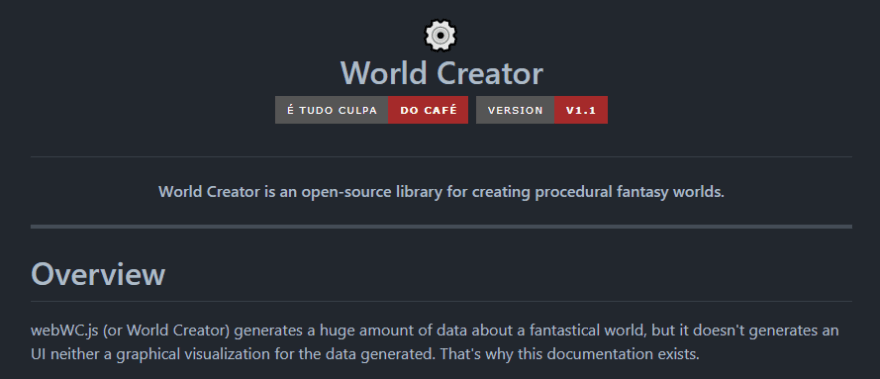Click the open-source library description line
This screenshot has width=880, height=379.
[x=441, y=192]
